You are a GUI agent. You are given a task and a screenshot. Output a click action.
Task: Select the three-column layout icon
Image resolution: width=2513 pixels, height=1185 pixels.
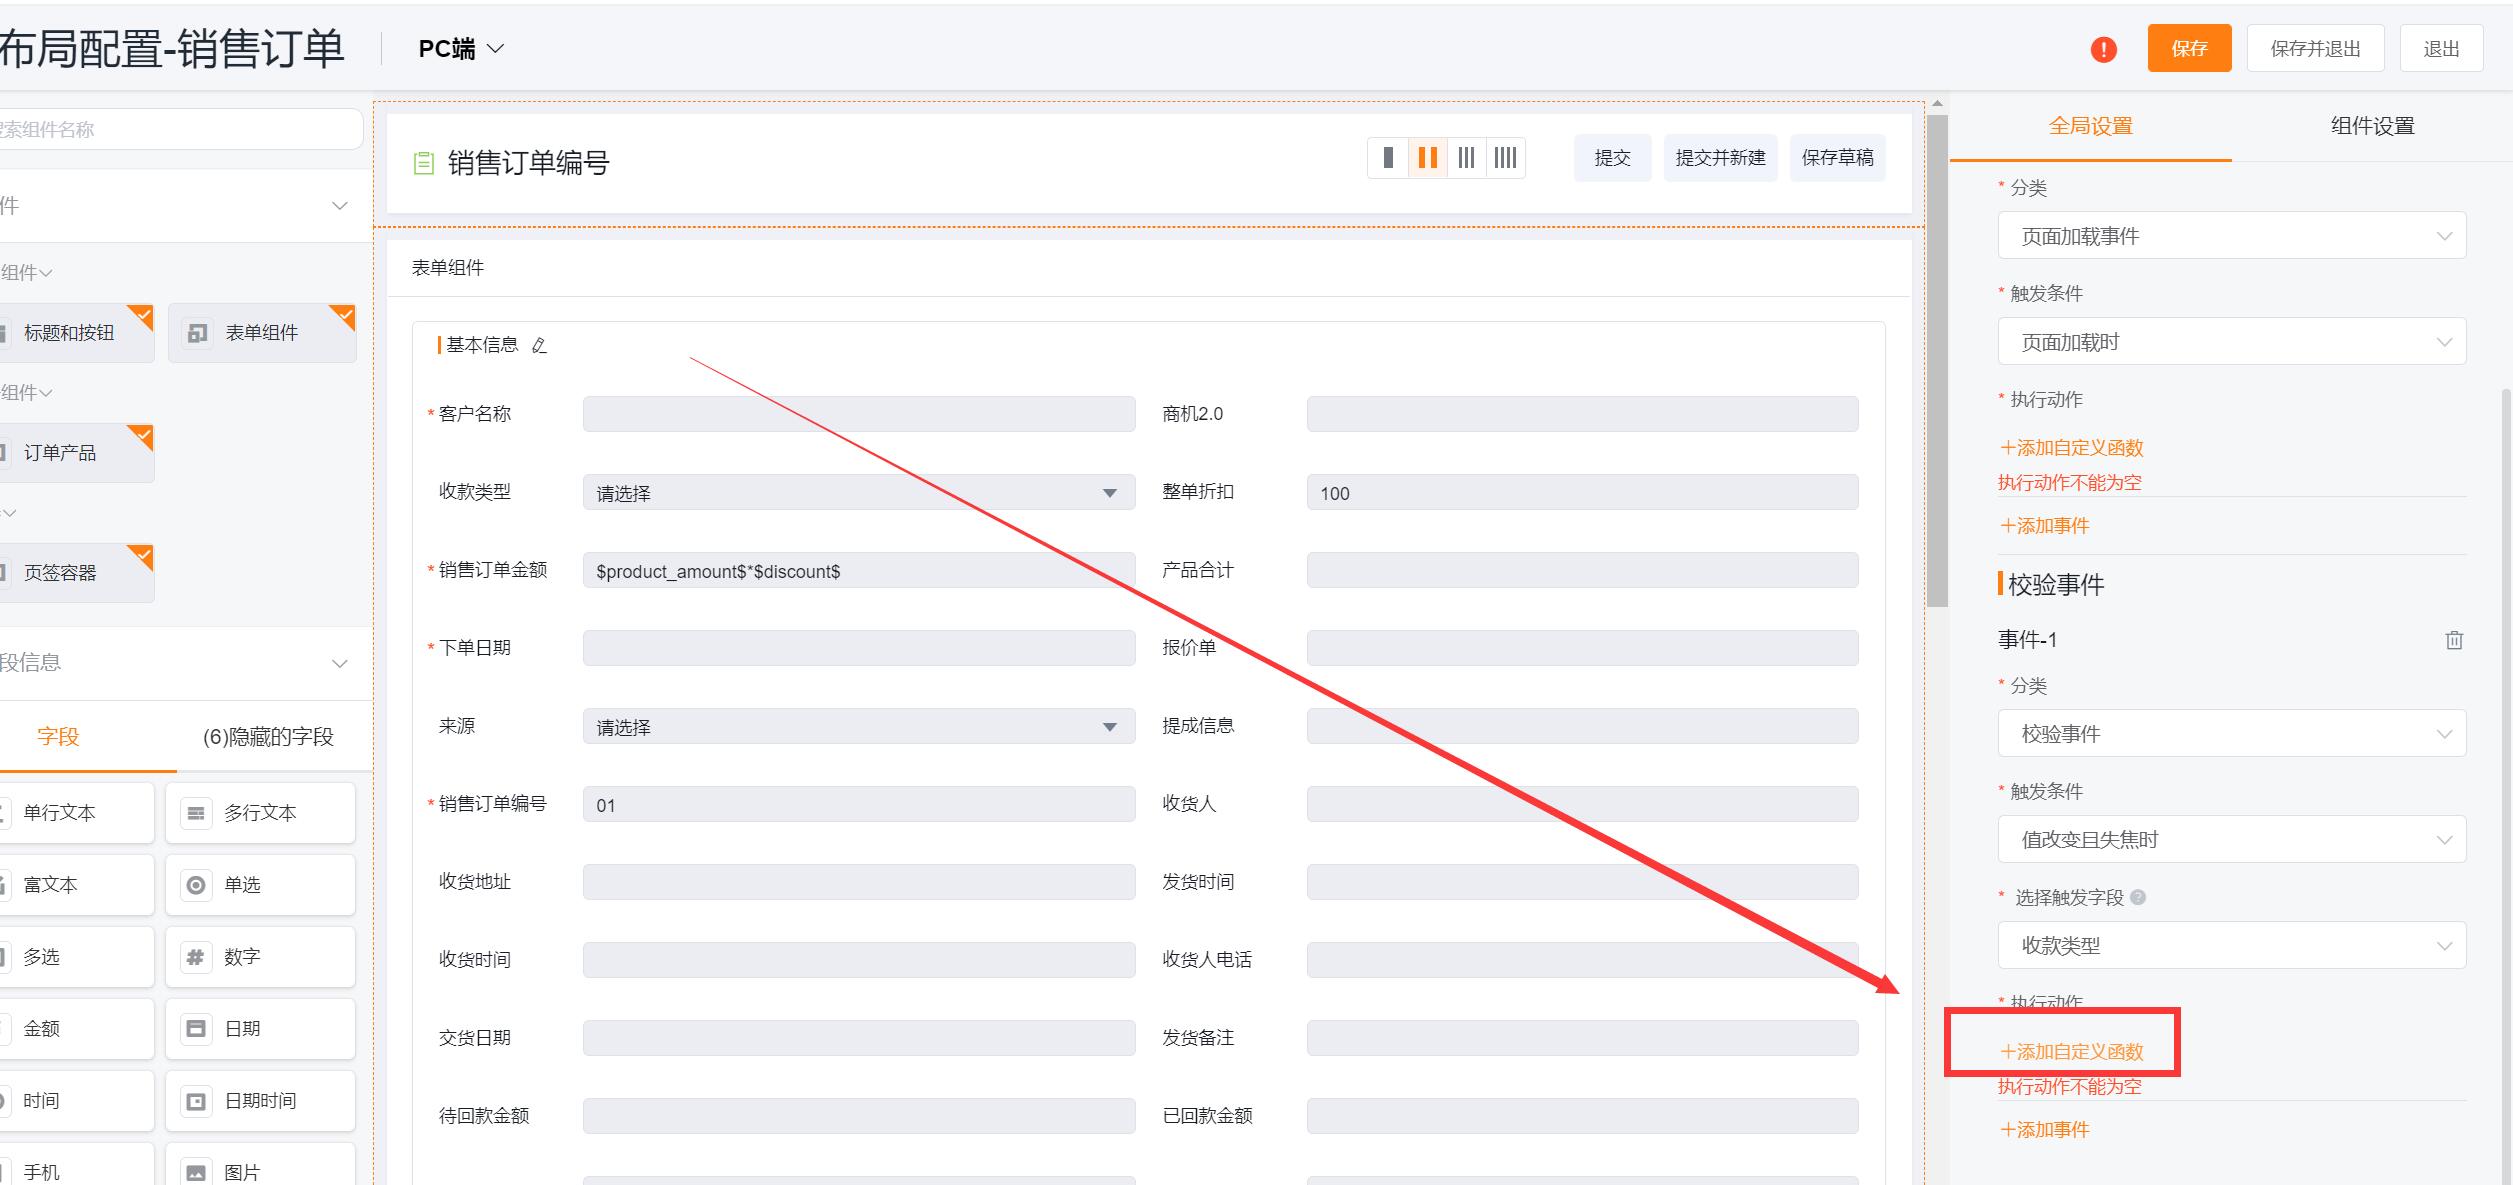click(x=1466, y=158)
